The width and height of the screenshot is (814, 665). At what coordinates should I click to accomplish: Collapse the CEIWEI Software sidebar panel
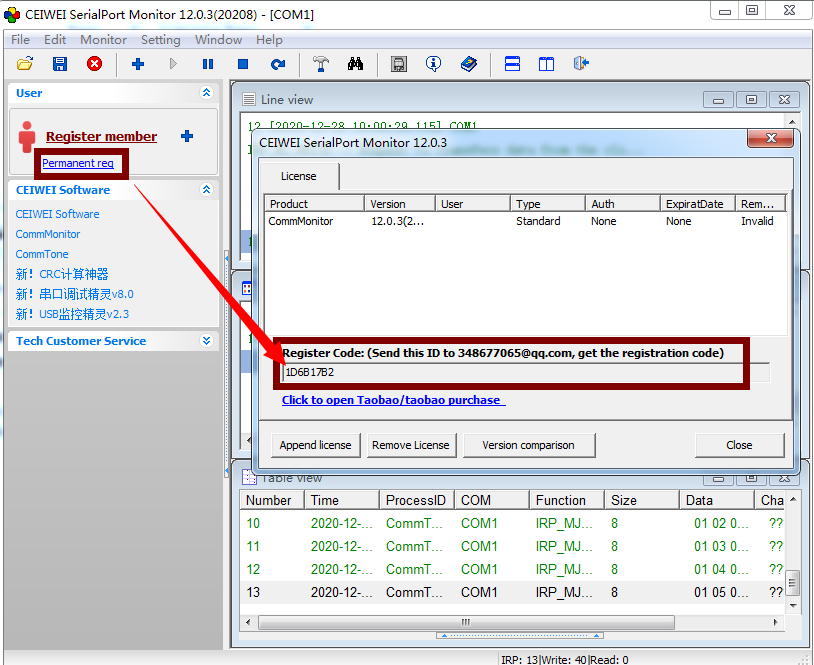pyautogui.click(x=207, y=189)
